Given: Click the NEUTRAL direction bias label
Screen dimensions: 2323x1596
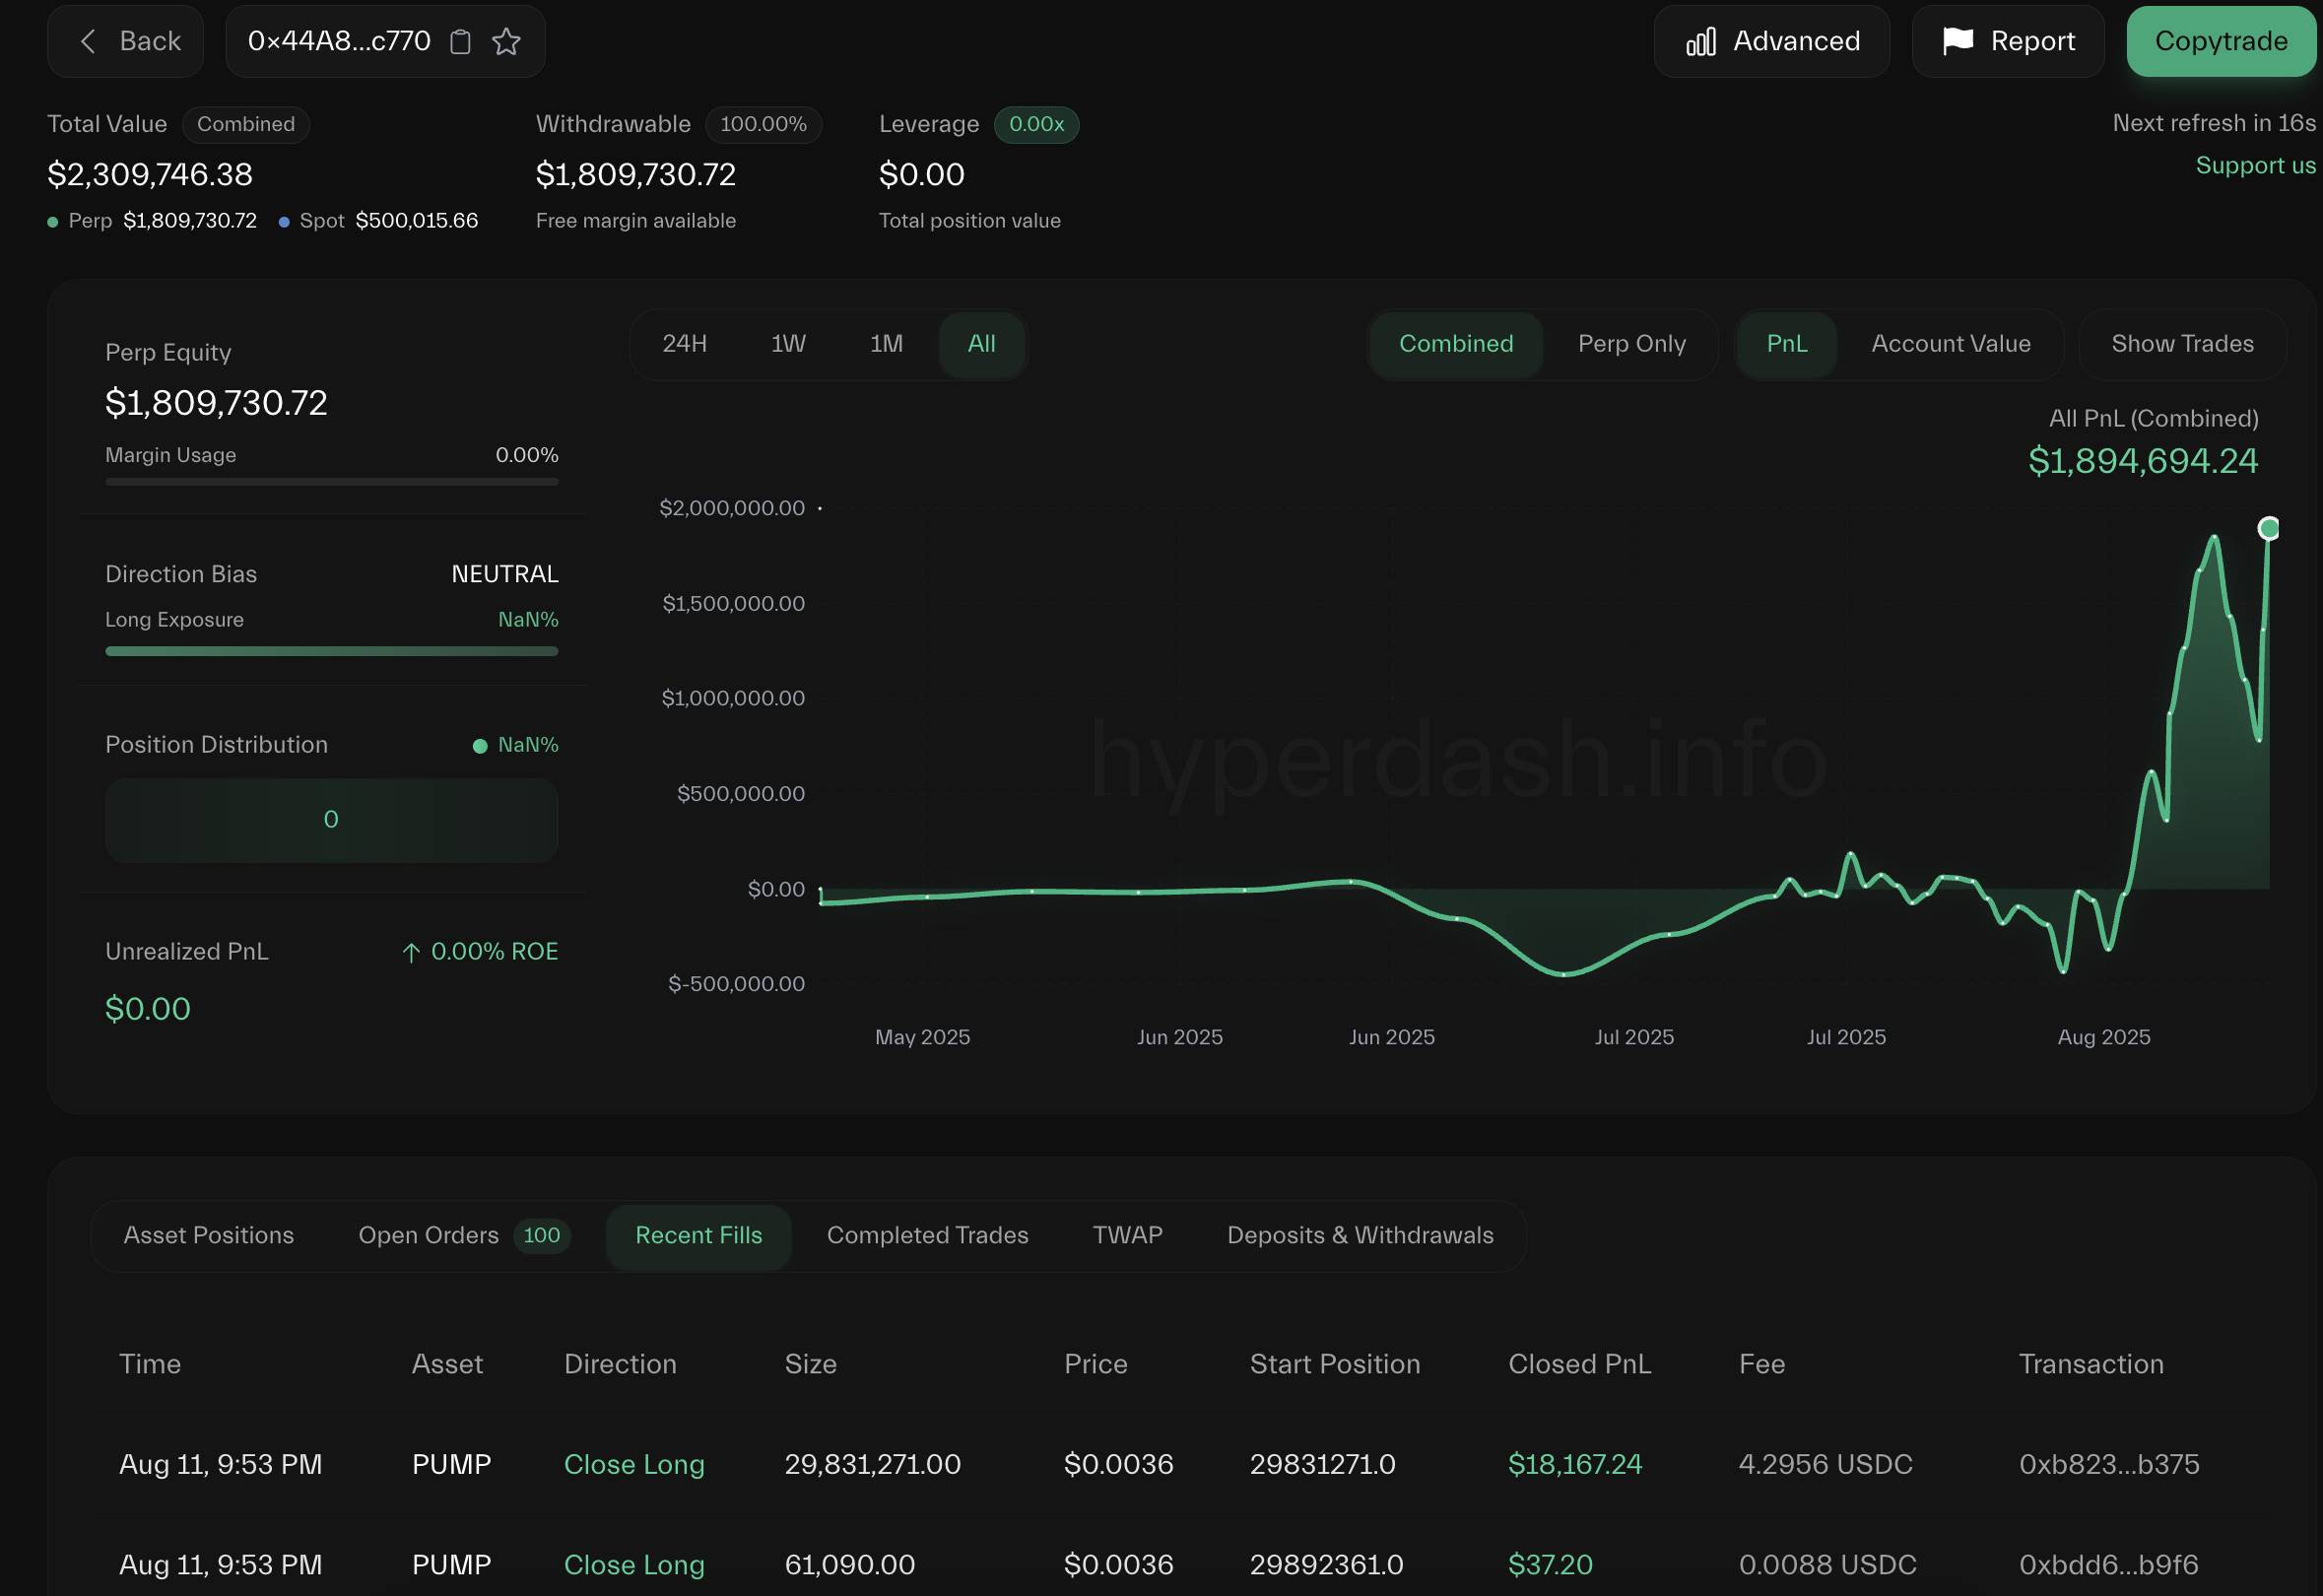Looking at the screenshot, I should [x=505, y=574].
